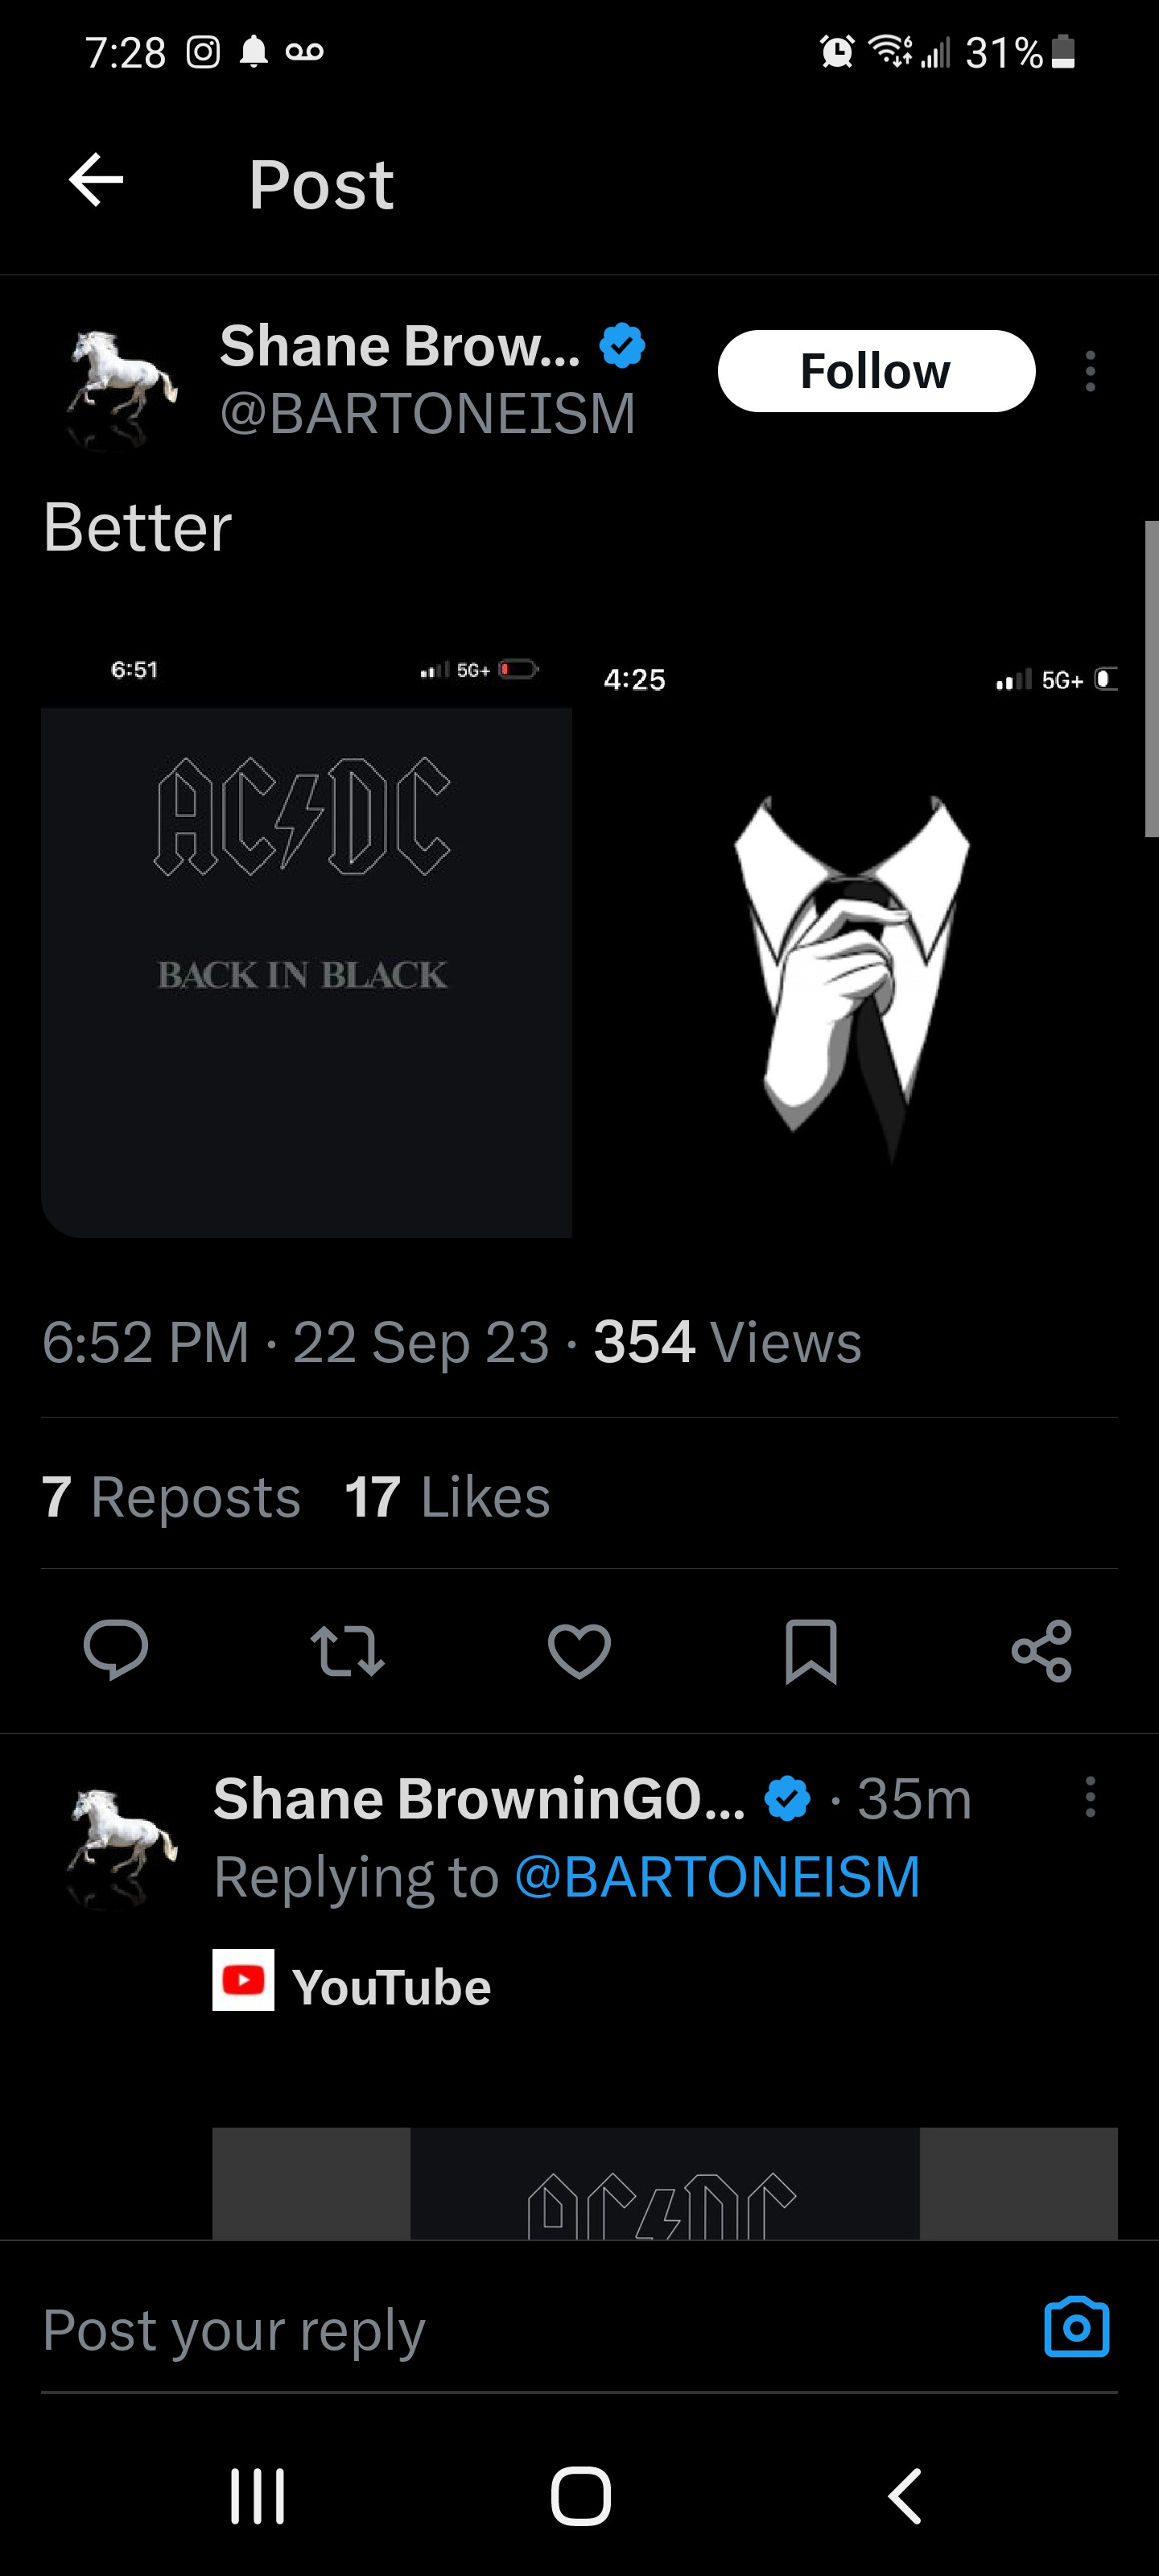Screen dimensions: 1159x2576
Task: Open the Android recent apps button
Action: pos(258,2496)
